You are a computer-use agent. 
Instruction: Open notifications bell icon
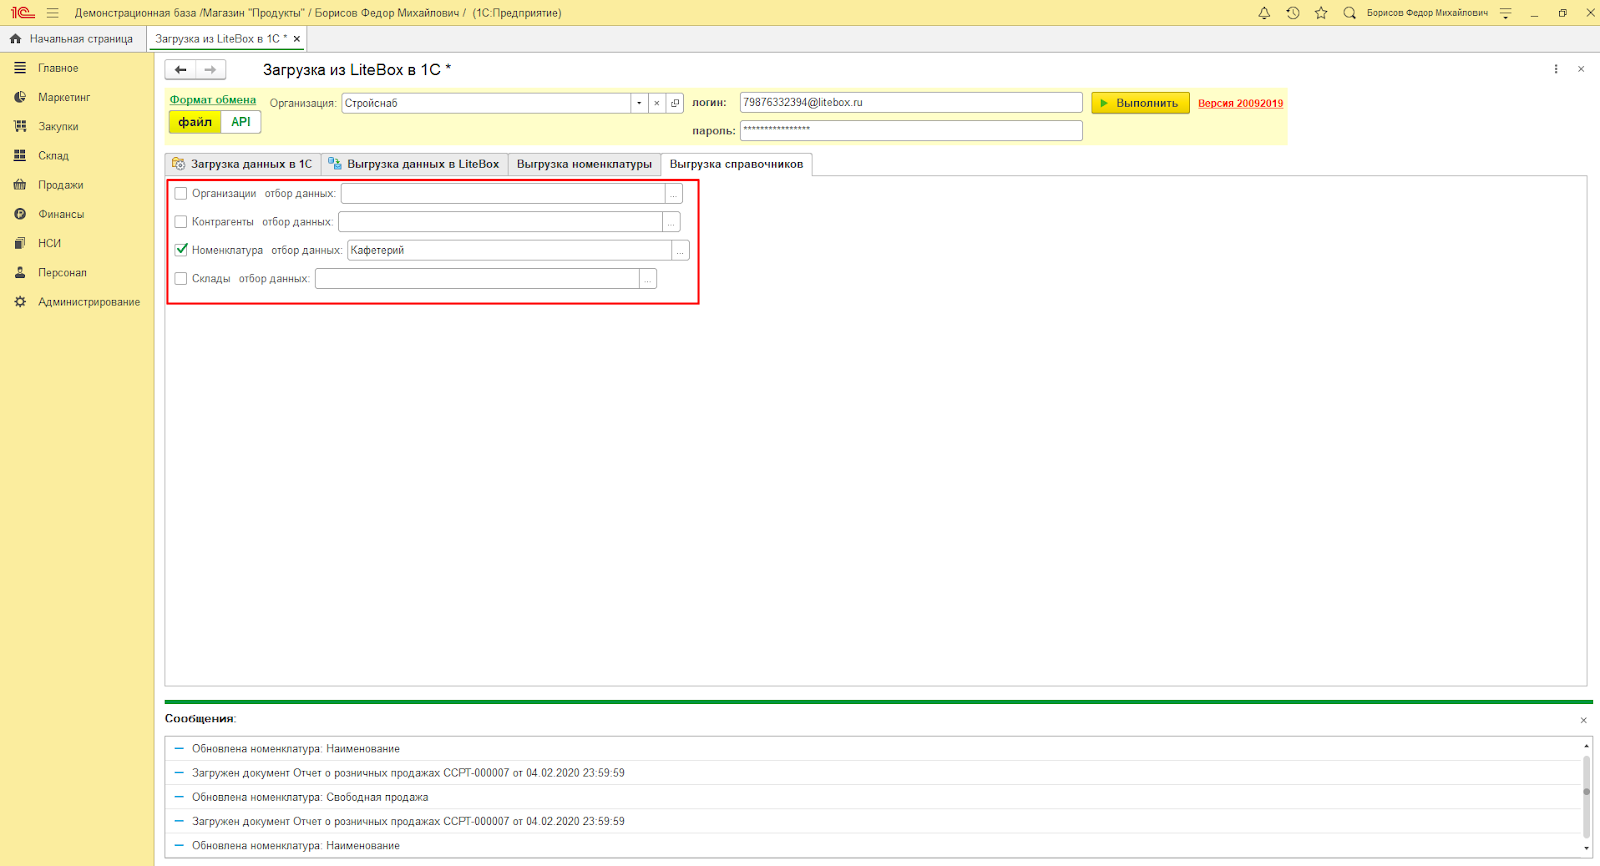(x=1264, y=13)
